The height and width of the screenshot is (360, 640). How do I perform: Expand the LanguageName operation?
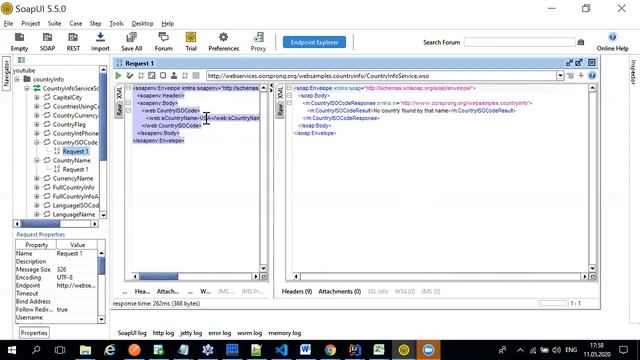pos(37,214)
